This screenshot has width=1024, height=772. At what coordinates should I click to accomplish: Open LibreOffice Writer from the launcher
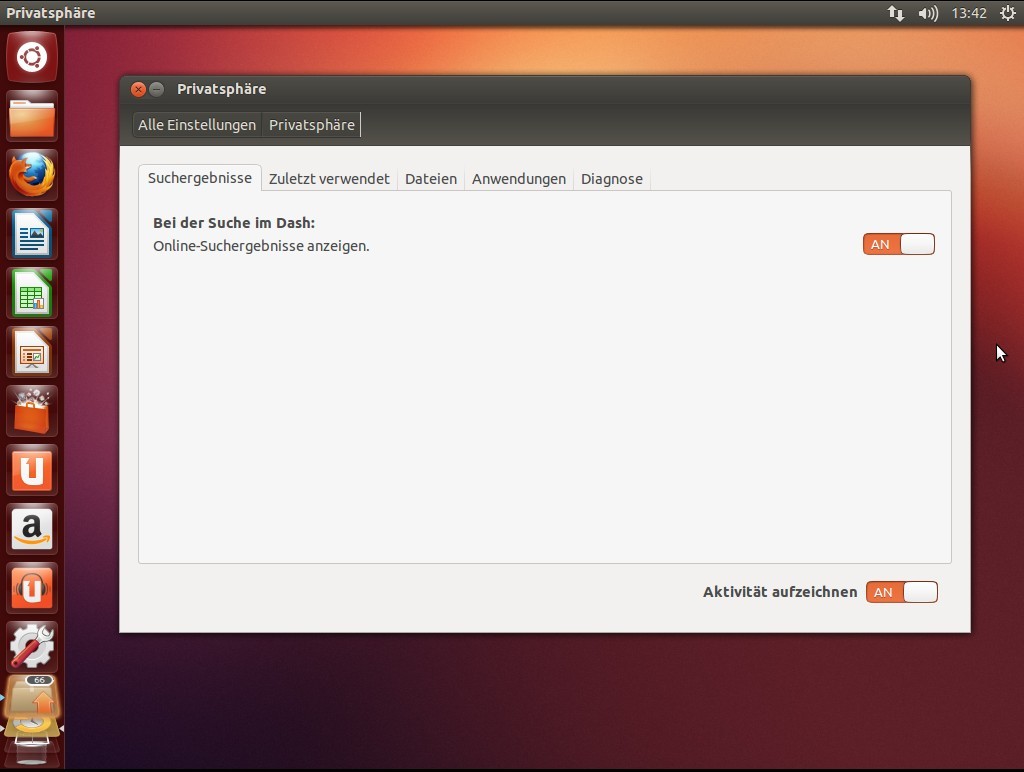coord(32,234)
